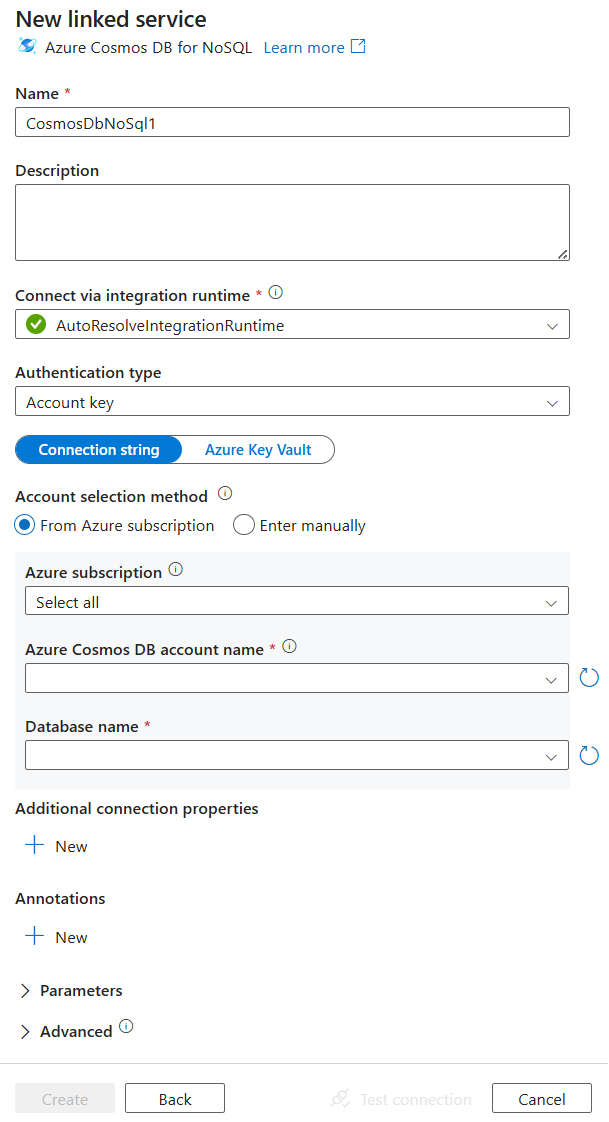Click the info icon next to Advanced
The image size is (609, 1122).
(x=126, y=1028)
